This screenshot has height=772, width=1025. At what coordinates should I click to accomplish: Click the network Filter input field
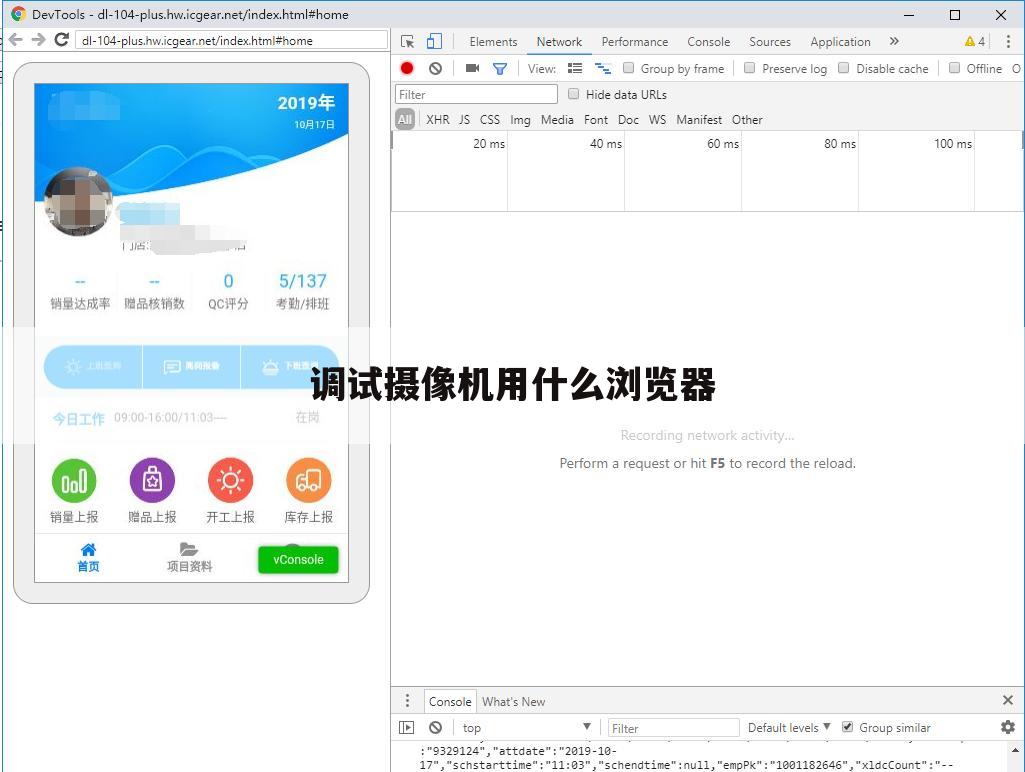pos(476,94)
